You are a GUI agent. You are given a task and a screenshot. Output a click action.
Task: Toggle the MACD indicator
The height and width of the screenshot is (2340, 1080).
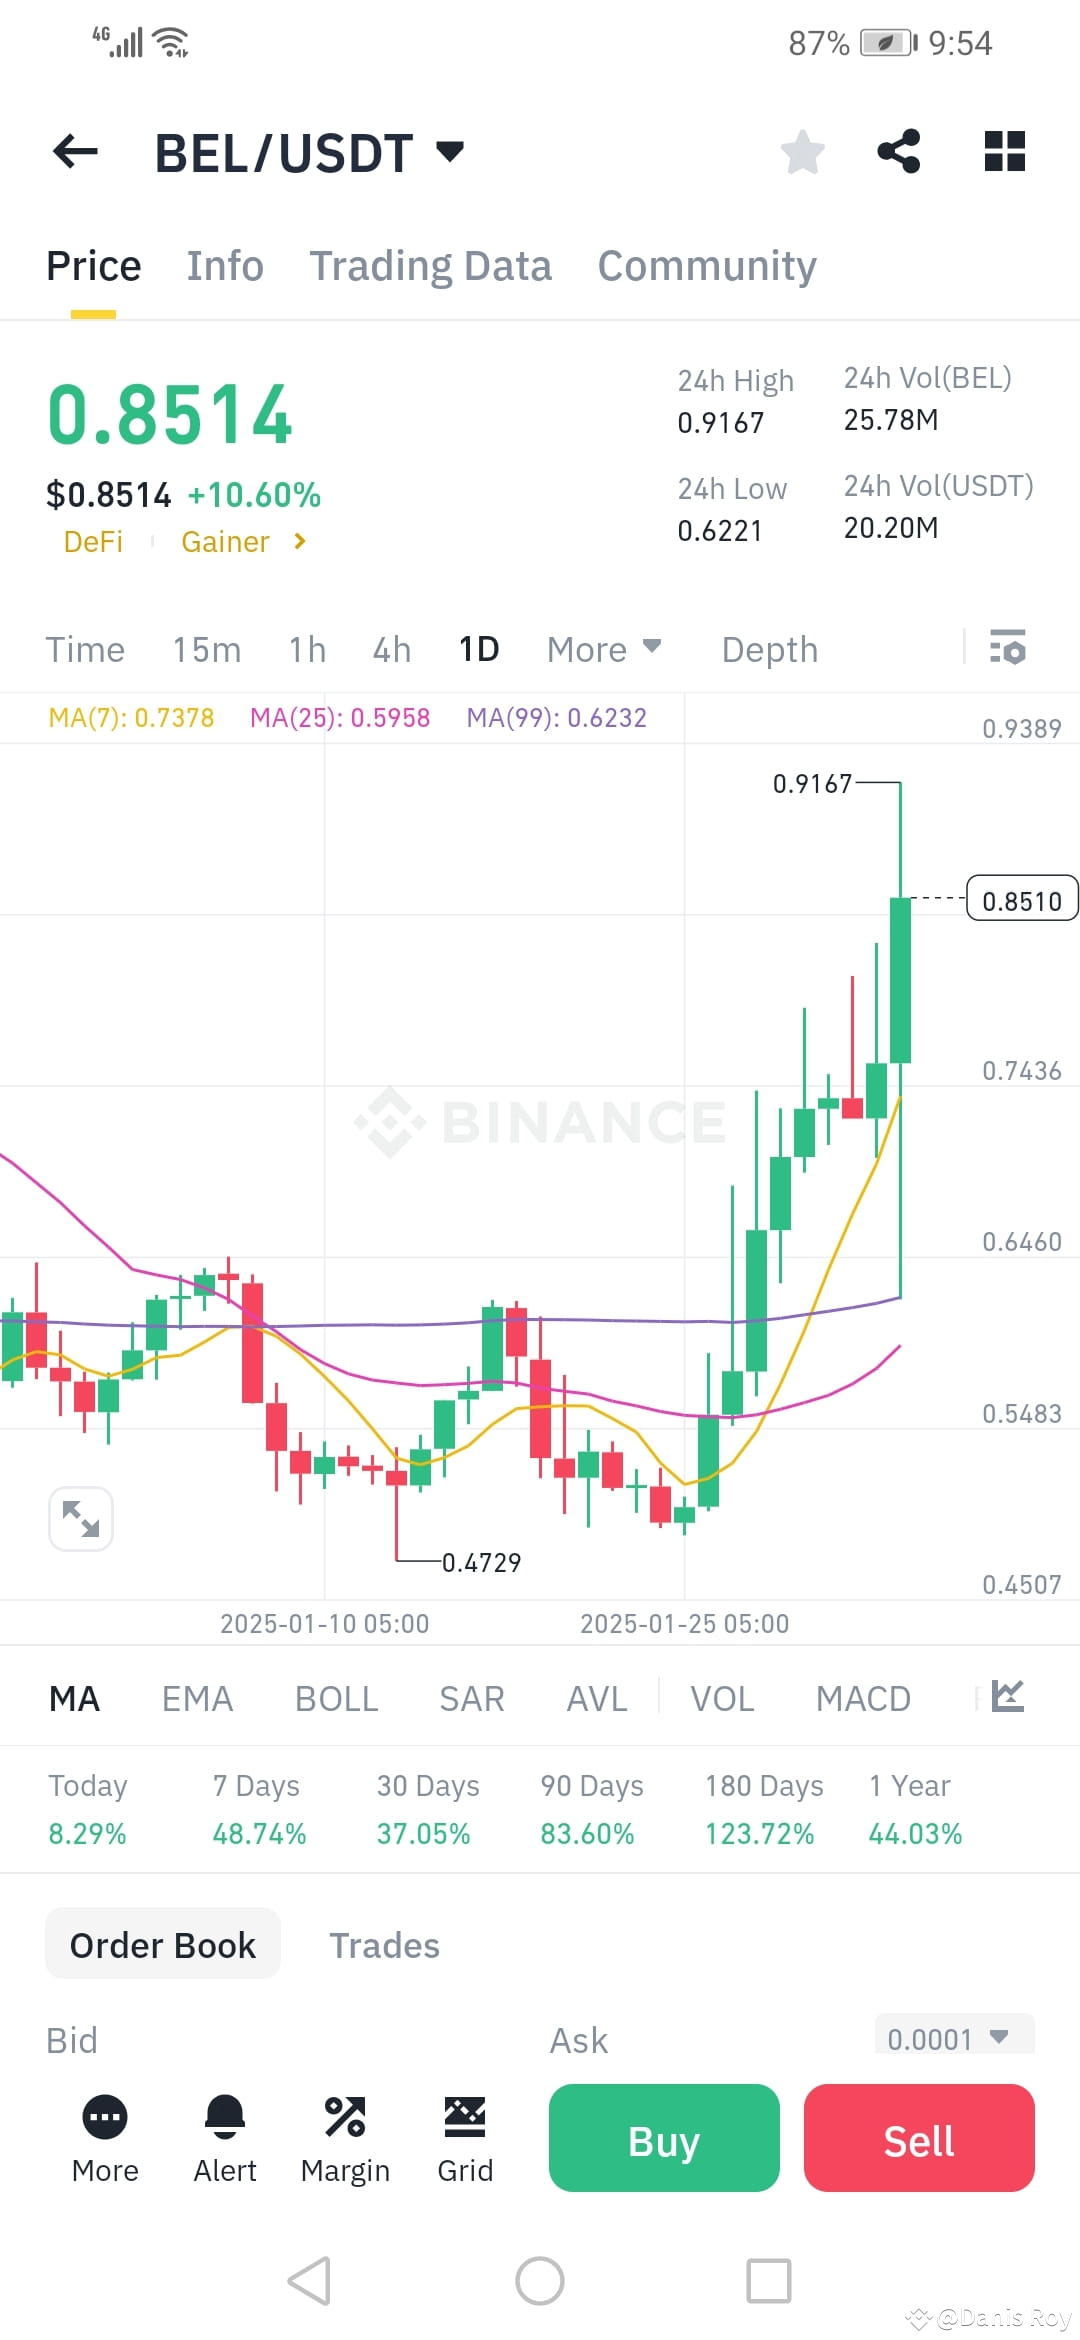point(863,1697)
